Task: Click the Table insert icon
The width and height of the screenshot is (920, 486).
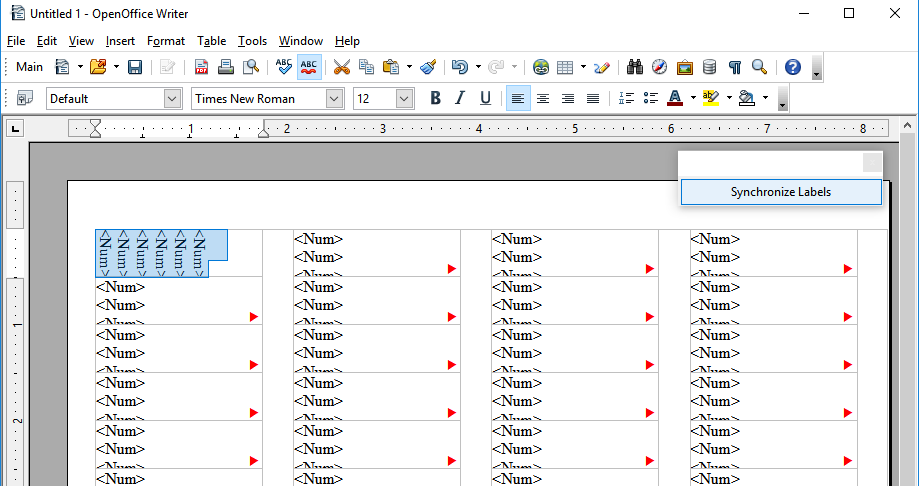Action: [x=564, y=67]
